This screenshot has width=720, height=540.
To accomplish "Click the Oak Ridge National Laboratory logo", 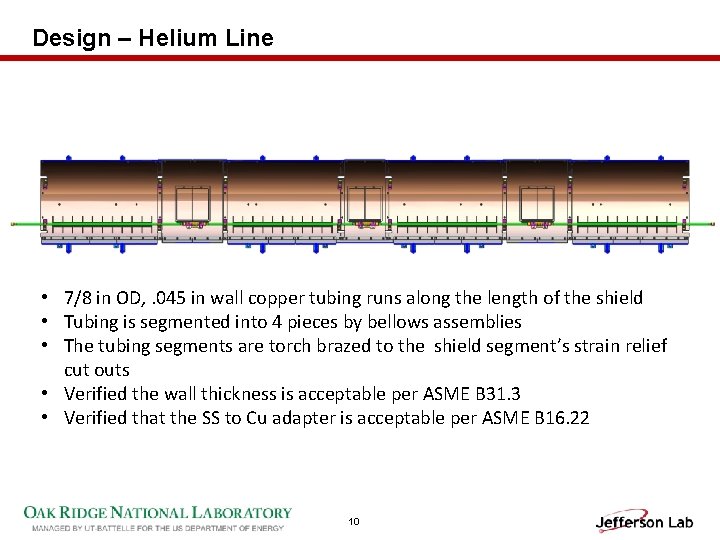I will pyautogui.click(x=158, y=513).
